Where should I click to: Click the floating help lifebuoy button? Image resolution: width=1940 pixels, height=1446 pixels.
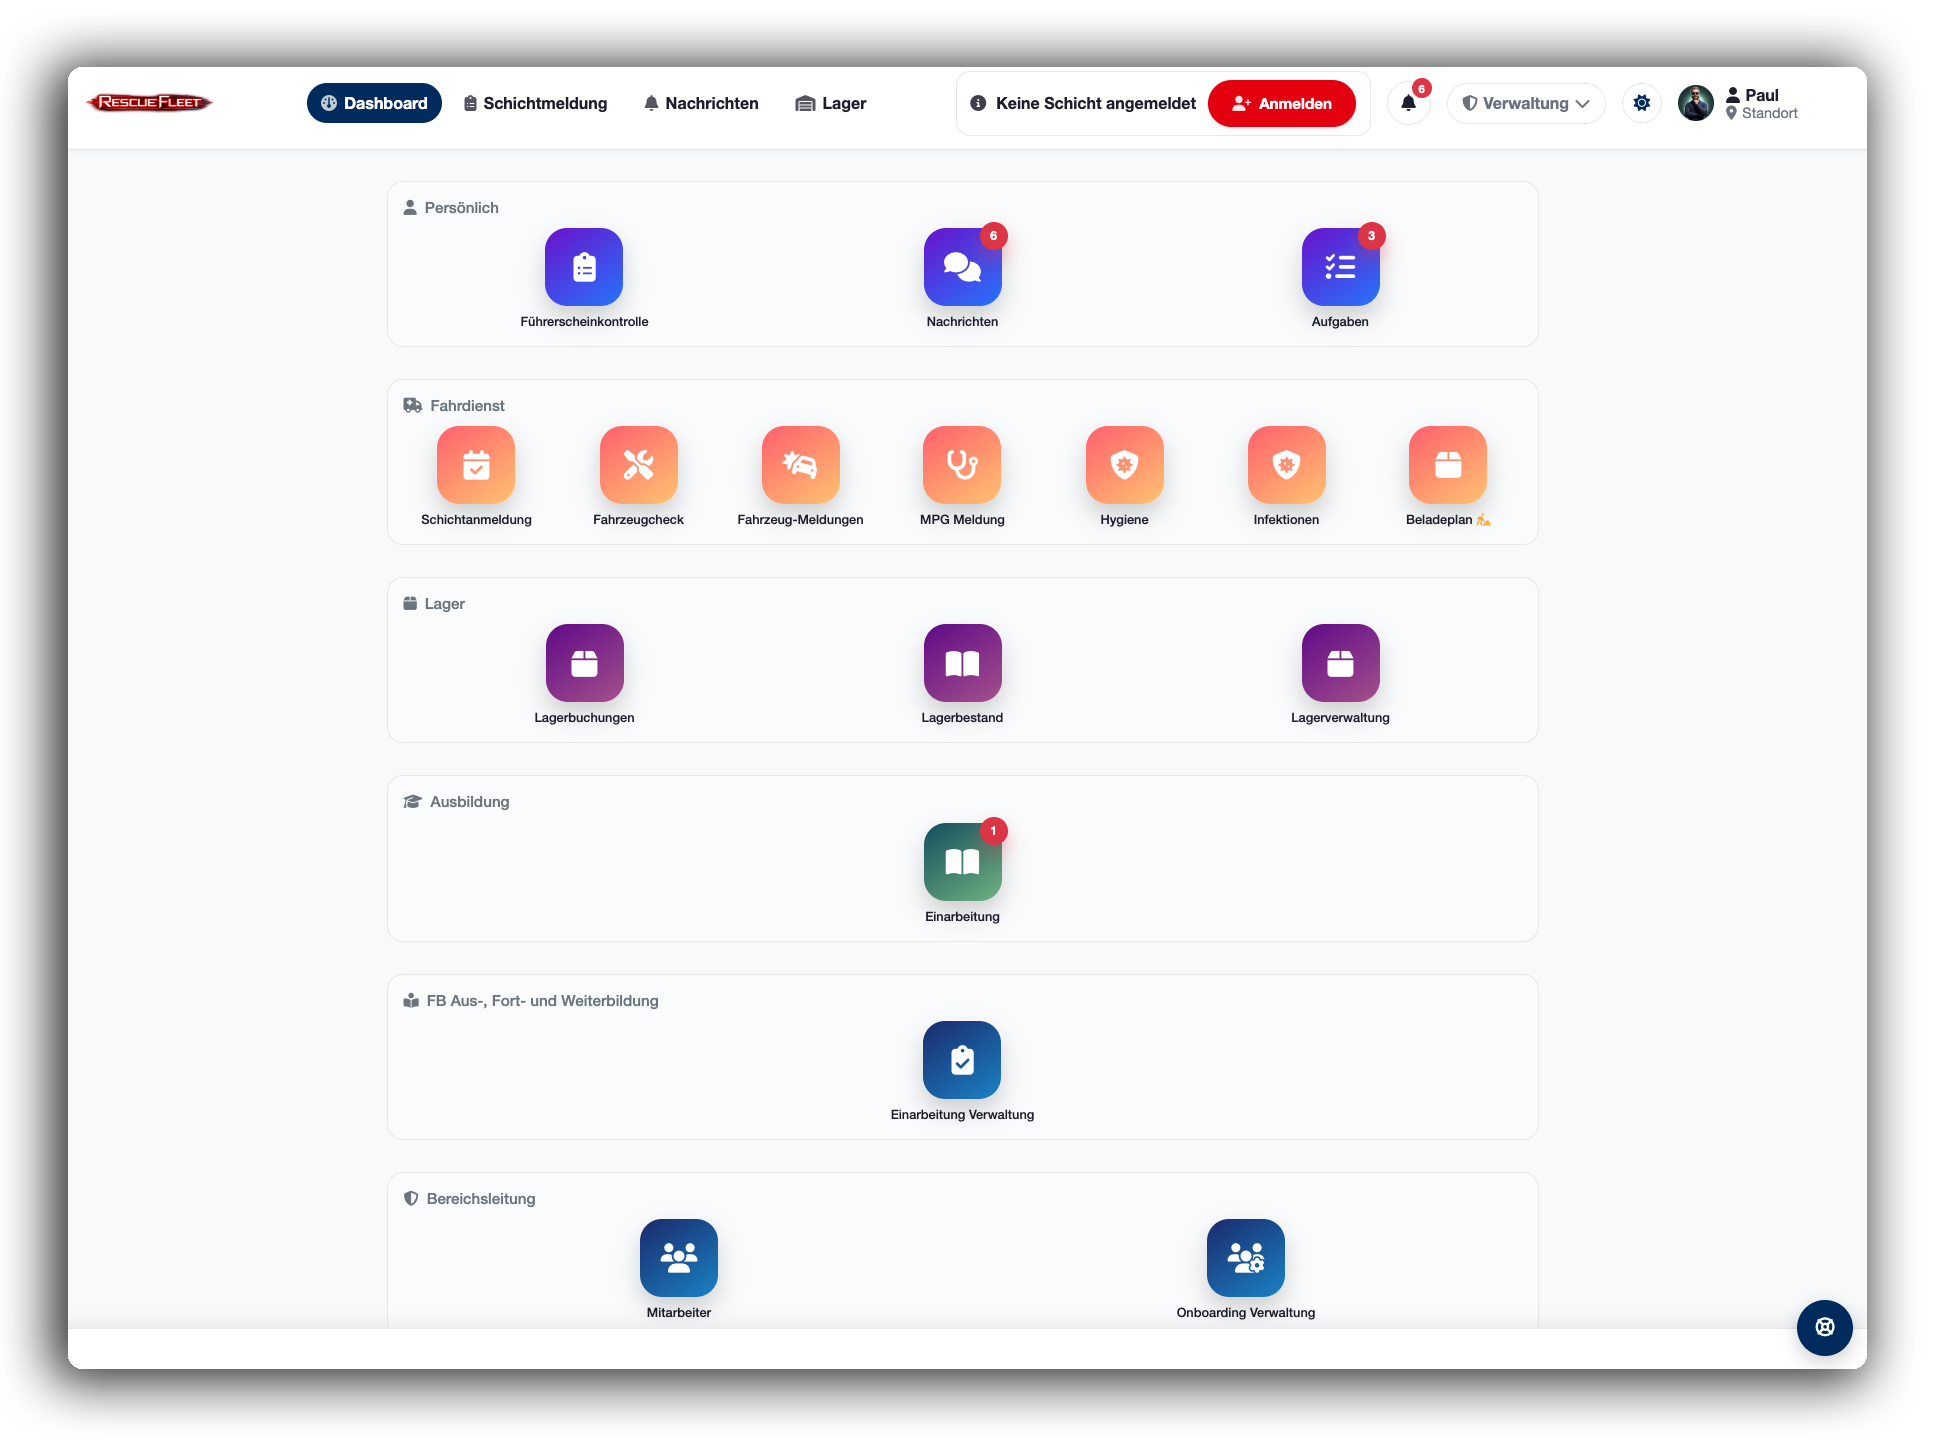pyautogui.click(x=1824, y=1327)
